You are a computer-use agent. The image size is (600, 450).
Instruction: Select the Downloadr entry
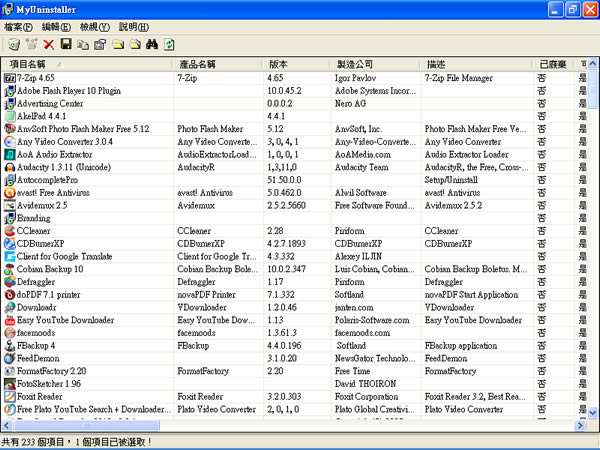[36, 308]
